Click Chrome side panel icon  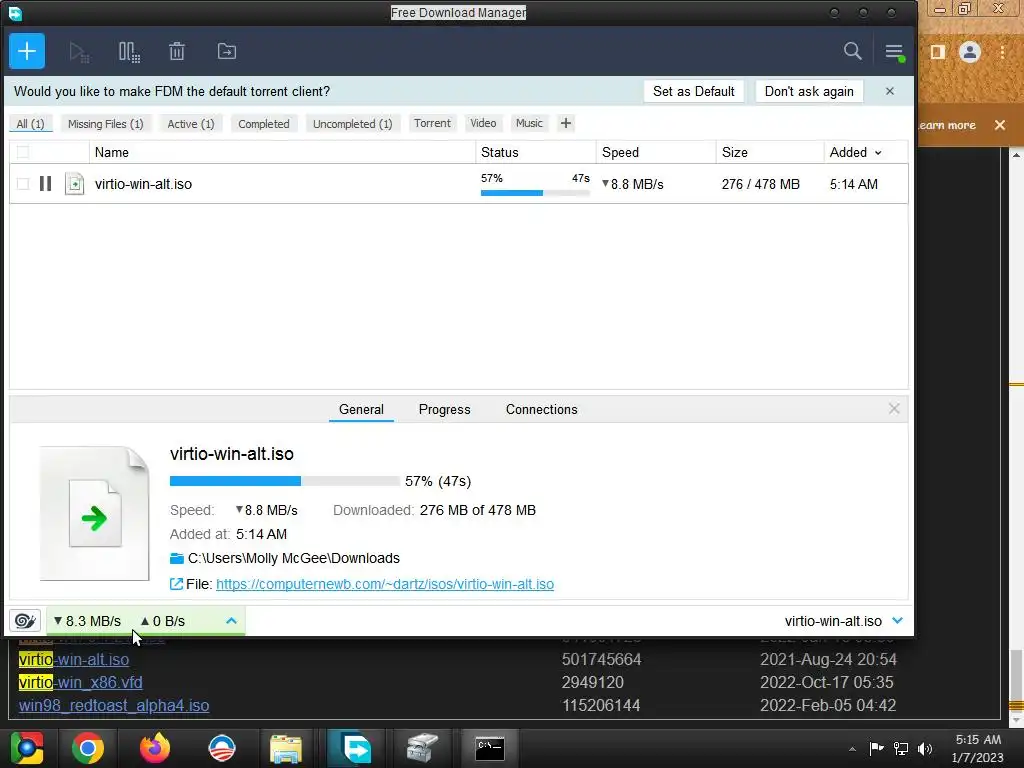click(938, 52)
